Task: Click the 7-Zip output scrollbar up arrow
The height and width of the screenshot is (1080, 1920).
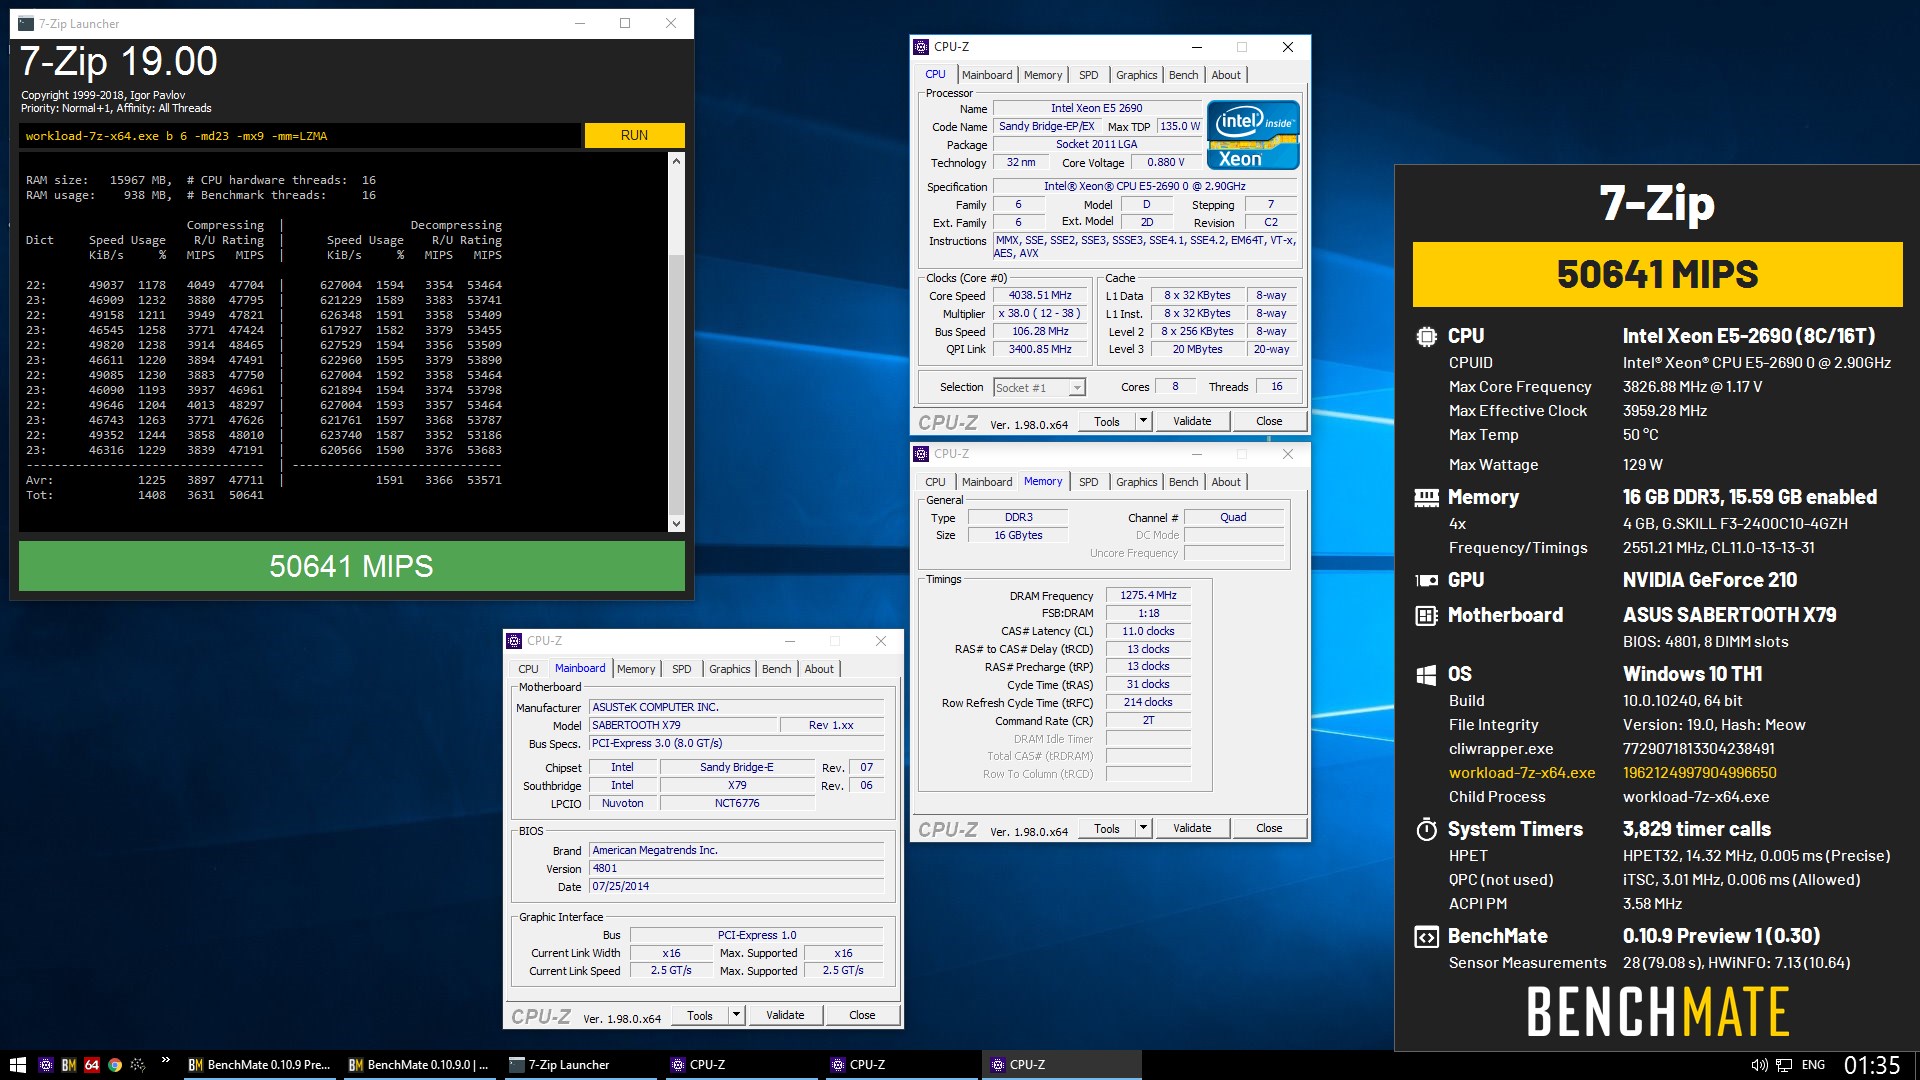Action: [x=676, y=161]
